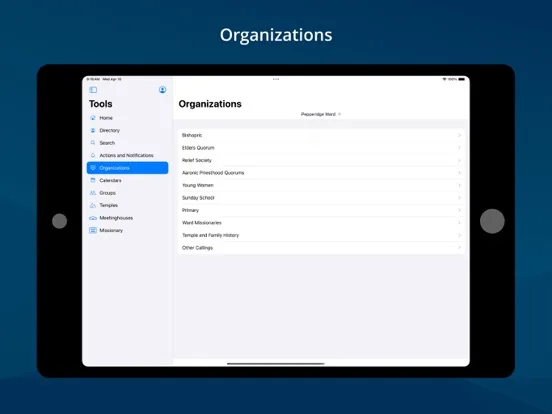The width and height of the screenshot is (552, 414).
Task: Open the Bishopric organization
Action: click(x=321, y=135)
